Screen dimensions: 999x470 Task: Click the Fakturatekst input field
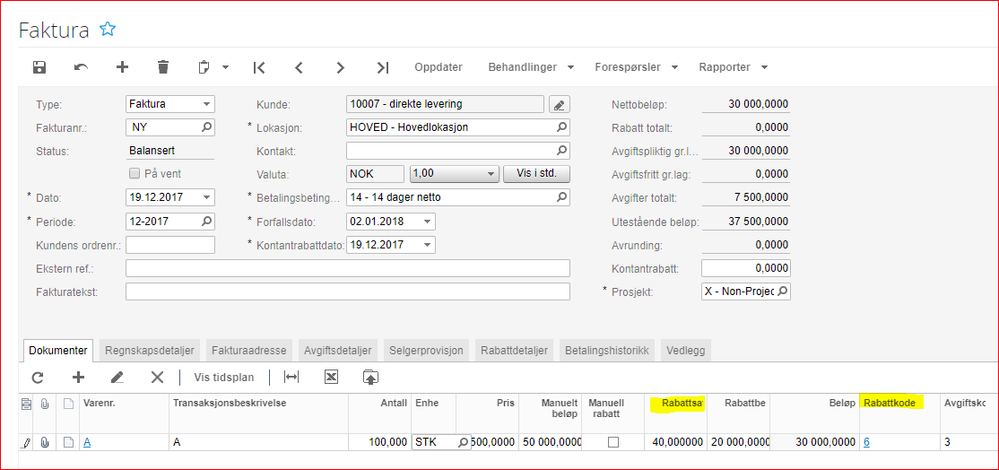(347, 291)
